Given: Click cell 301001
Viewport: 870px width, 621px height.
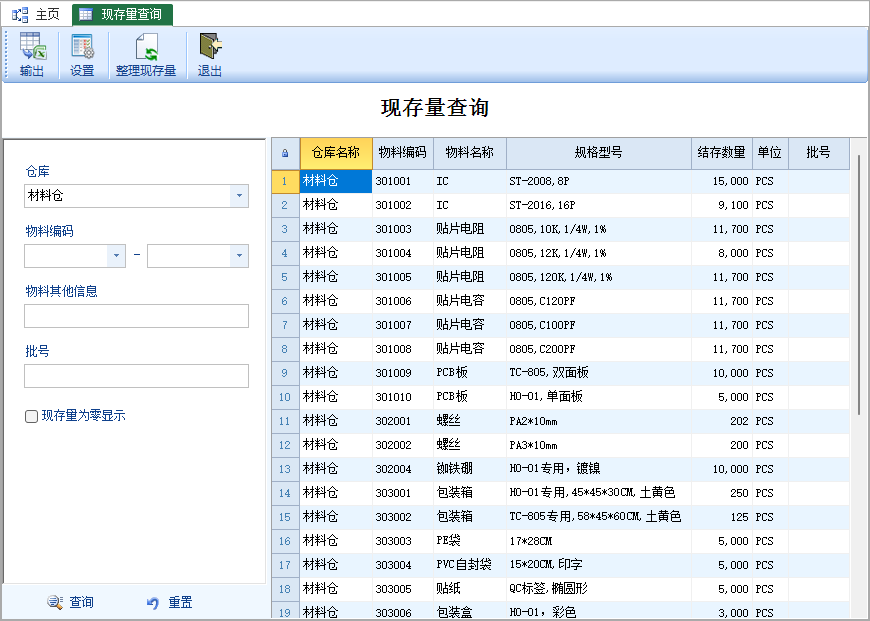Looking at the screenshot, I should 403,181.
